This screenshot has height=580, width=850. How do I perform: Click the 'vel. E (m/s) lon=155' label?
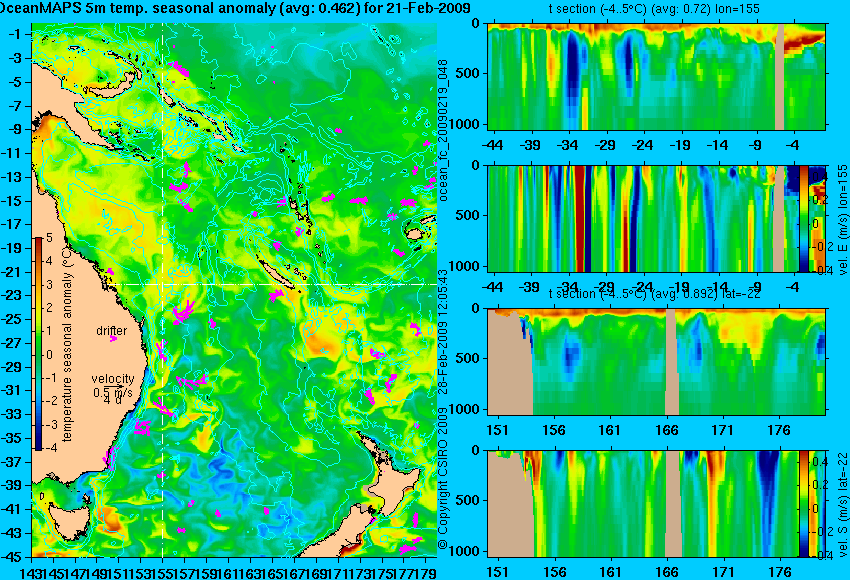842,220
